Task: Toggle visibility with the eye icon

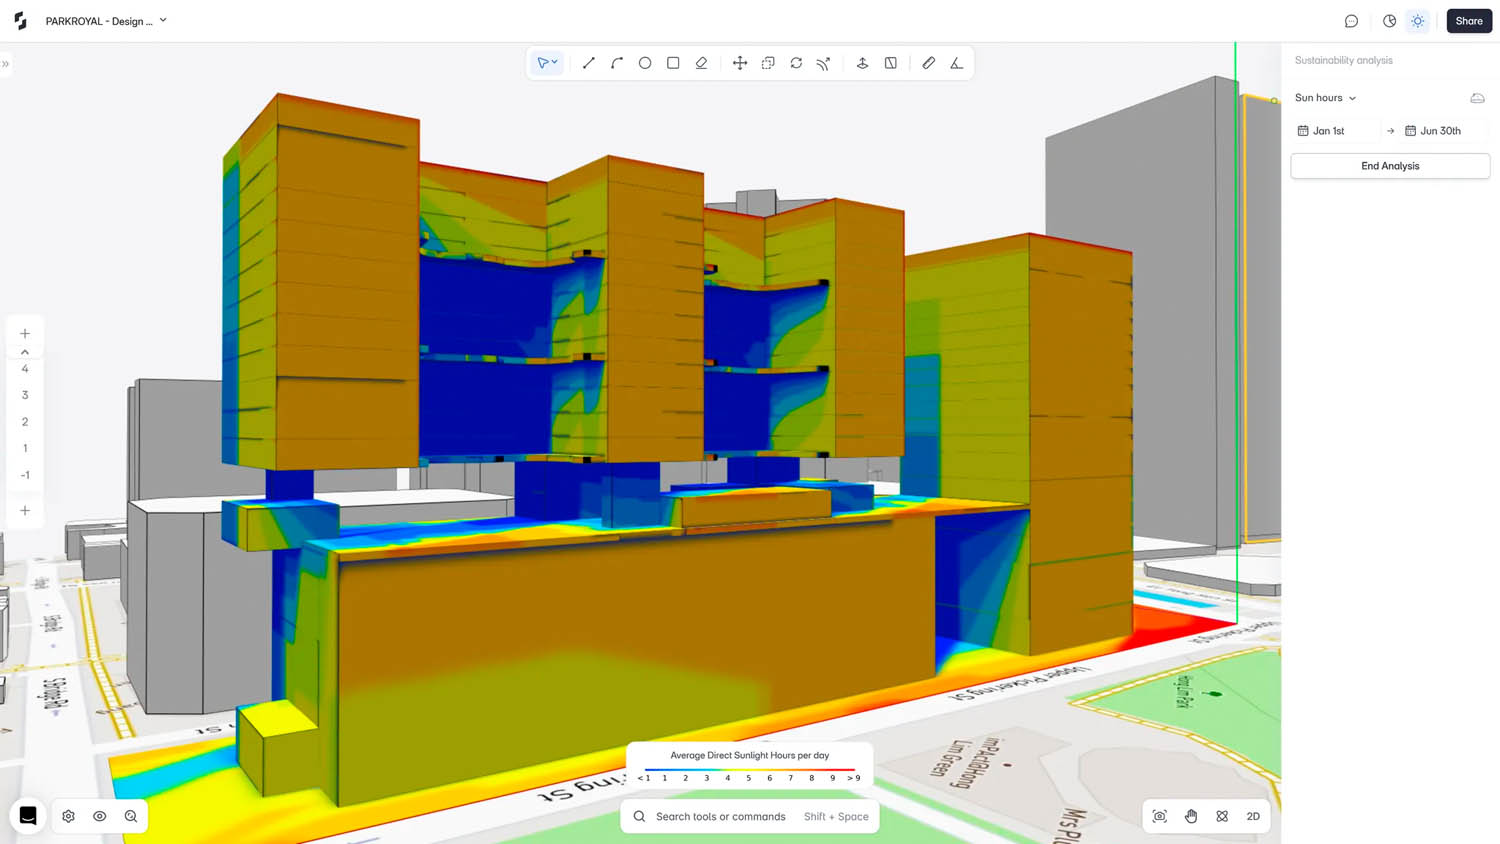Action: [x=100, y=816]
